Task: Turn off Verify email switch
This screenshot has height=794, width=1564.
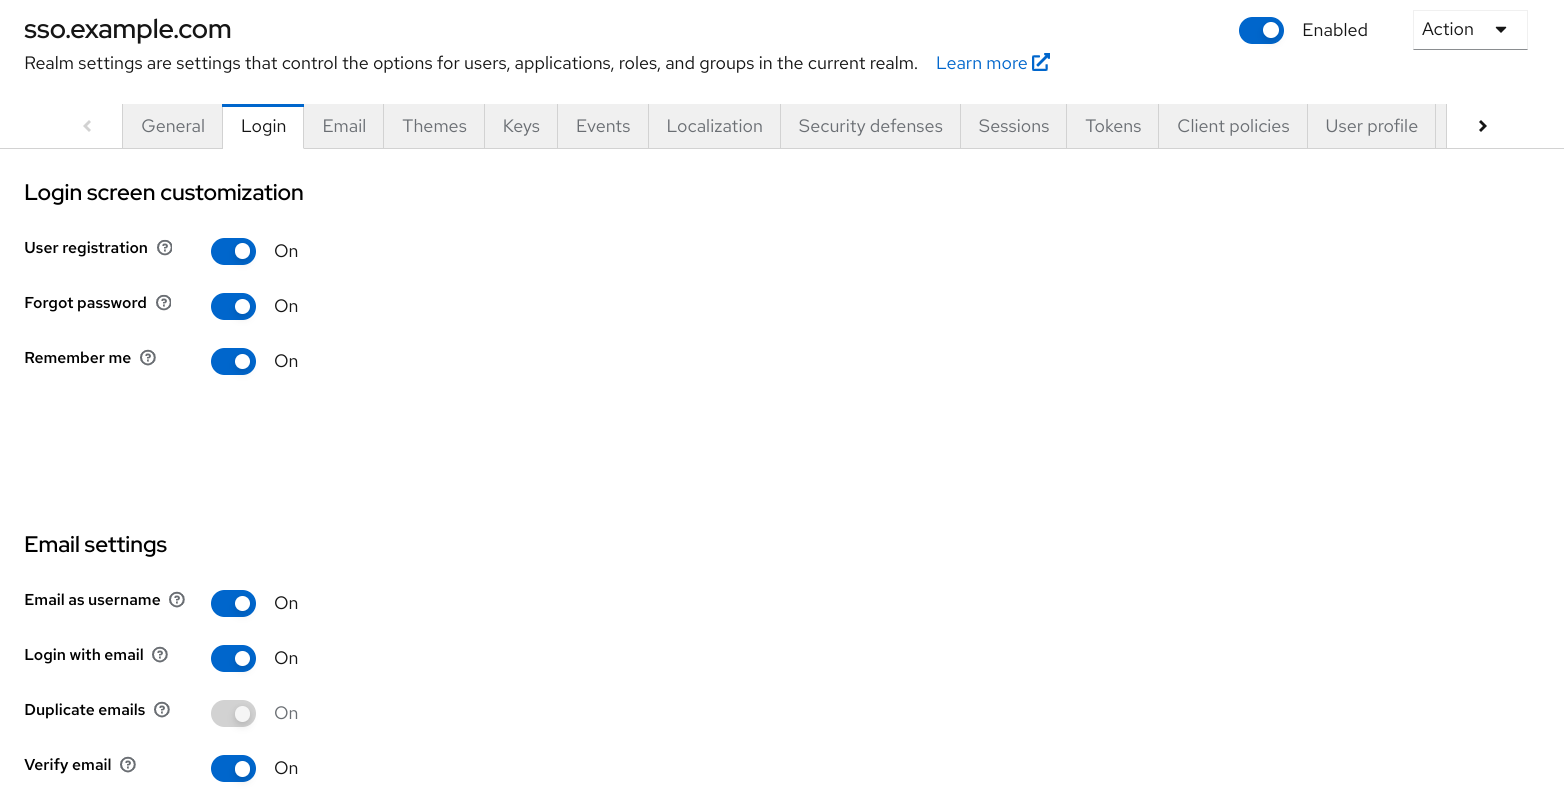Action: tap(233, 768)
